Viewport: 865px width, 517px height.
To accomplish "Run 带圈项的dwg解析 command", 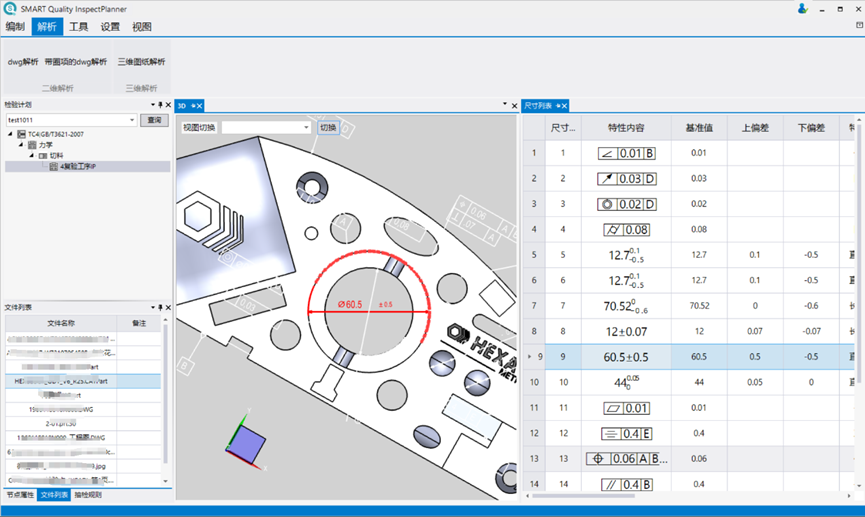I will 76,62.
